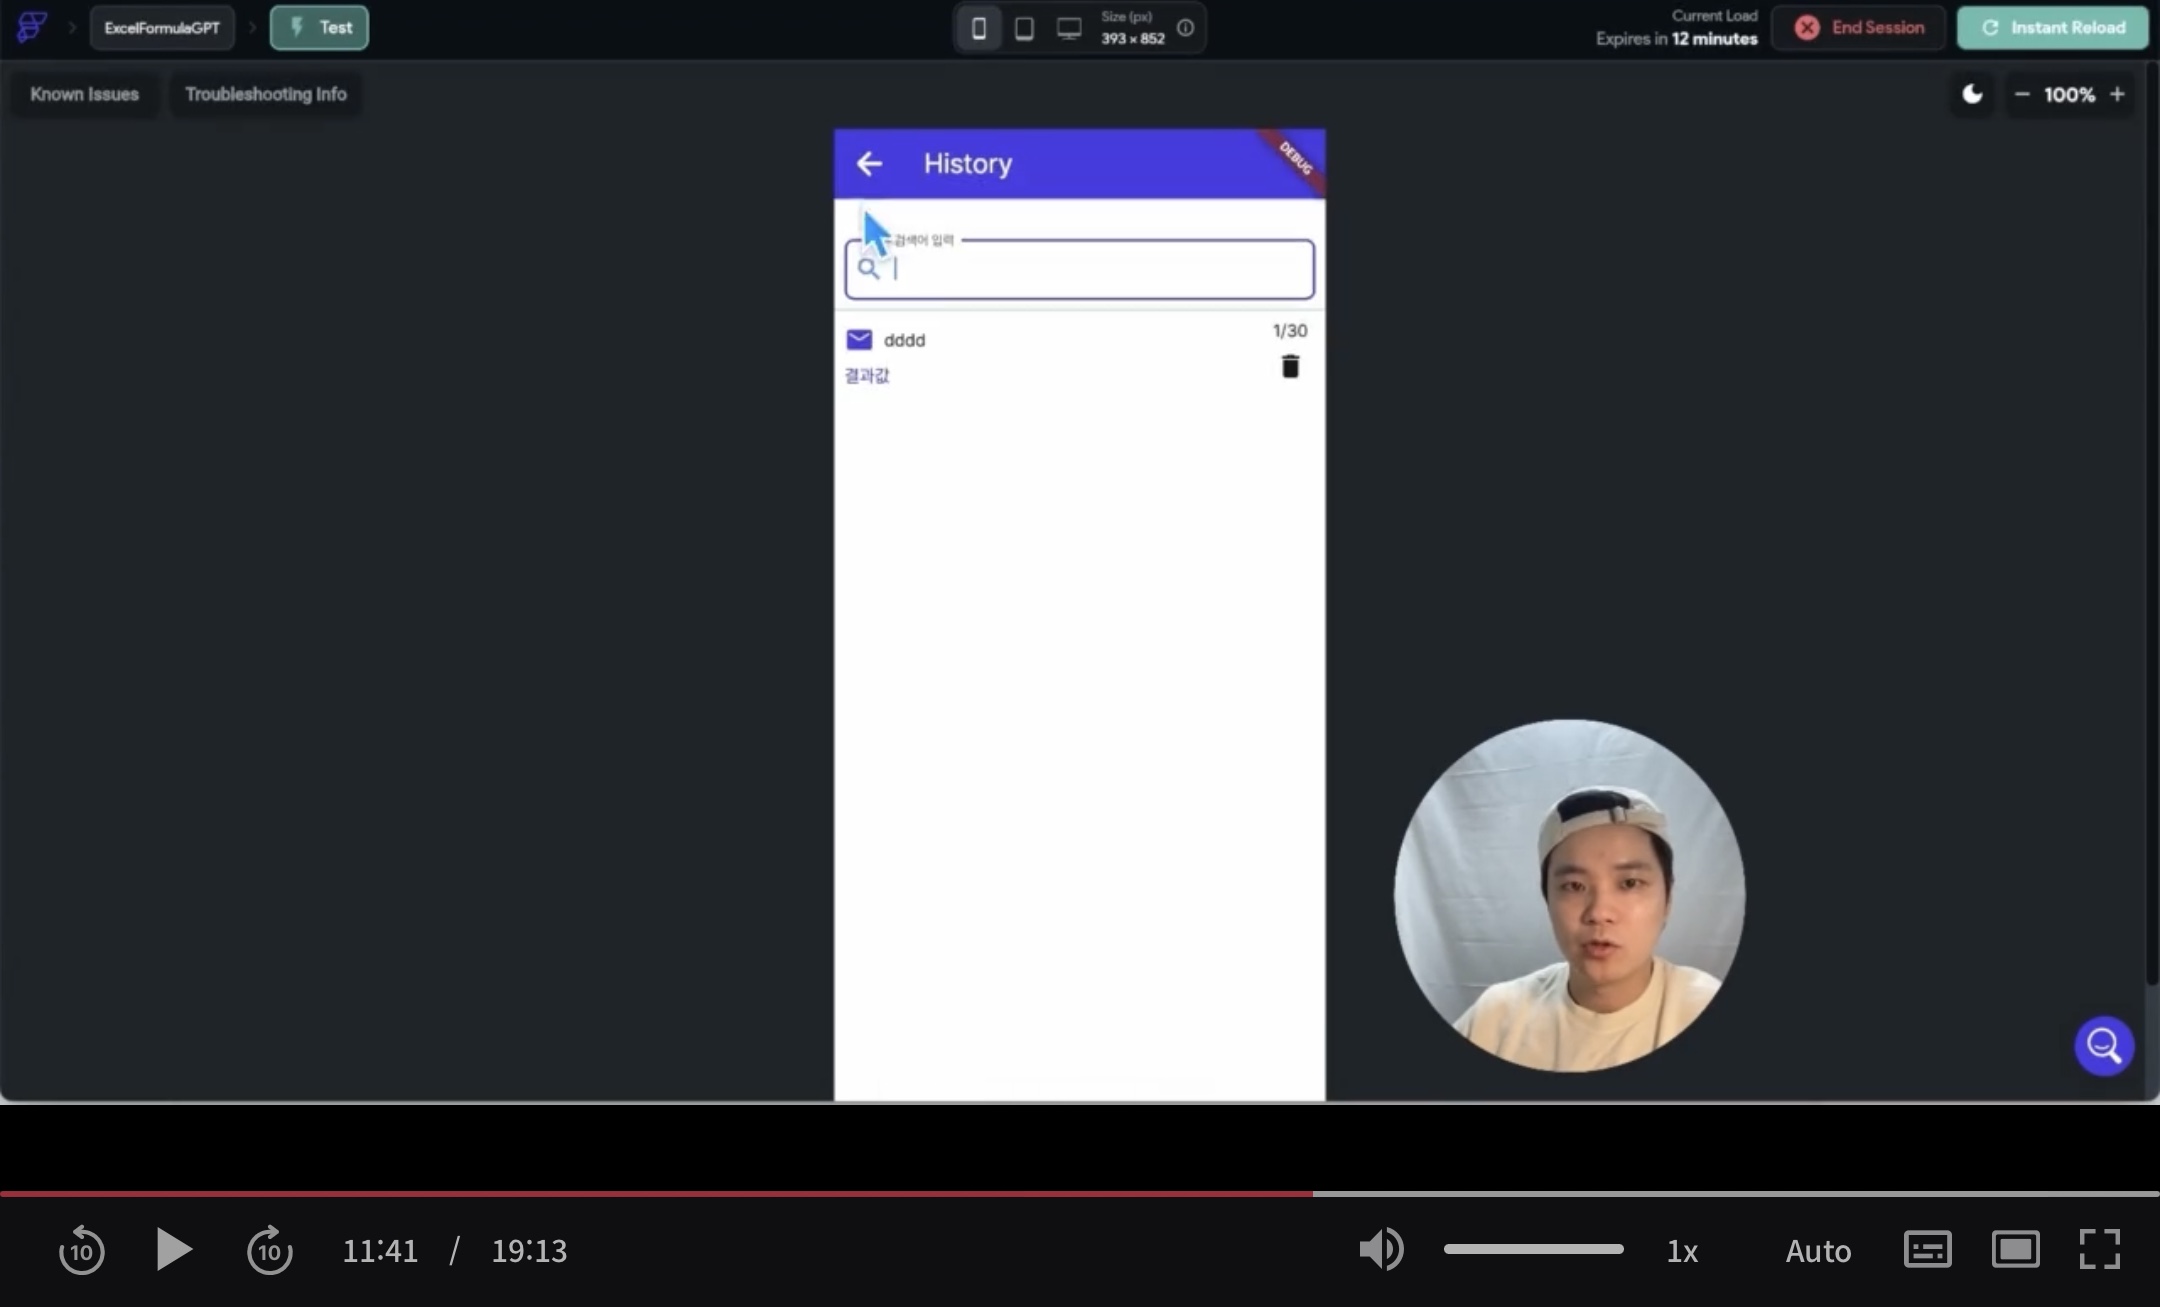Image resolution: width=2160 pixels, height=1307 pixels.
Task: Click the round purple search chat button
Action: point(2104,1046)
